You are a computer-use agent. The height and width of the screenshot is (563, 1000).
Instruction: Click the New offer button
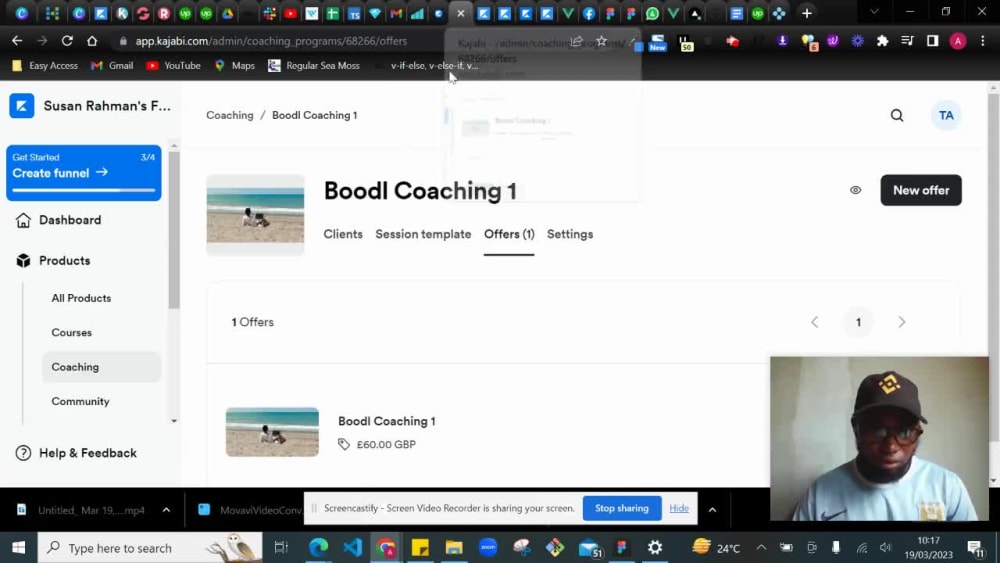tap(921, 190)
